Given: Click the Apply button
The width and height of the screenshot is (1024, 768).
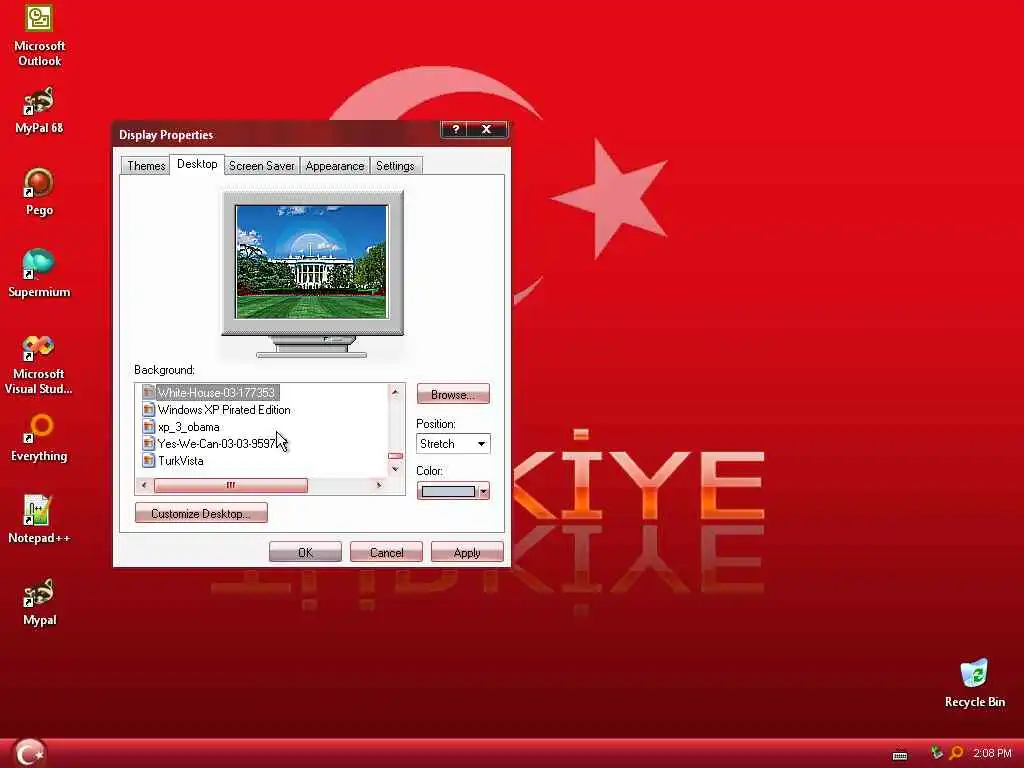Looking at the screenshot, I should (467, 552).
